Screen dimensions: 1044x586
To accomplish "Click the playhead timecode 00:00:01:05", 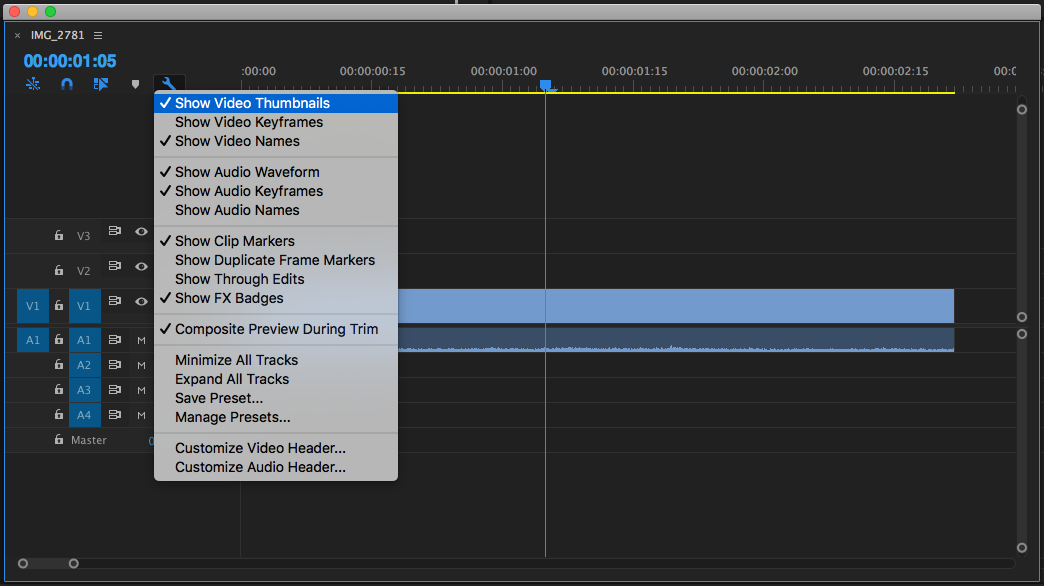I will [x=70, y=61].
